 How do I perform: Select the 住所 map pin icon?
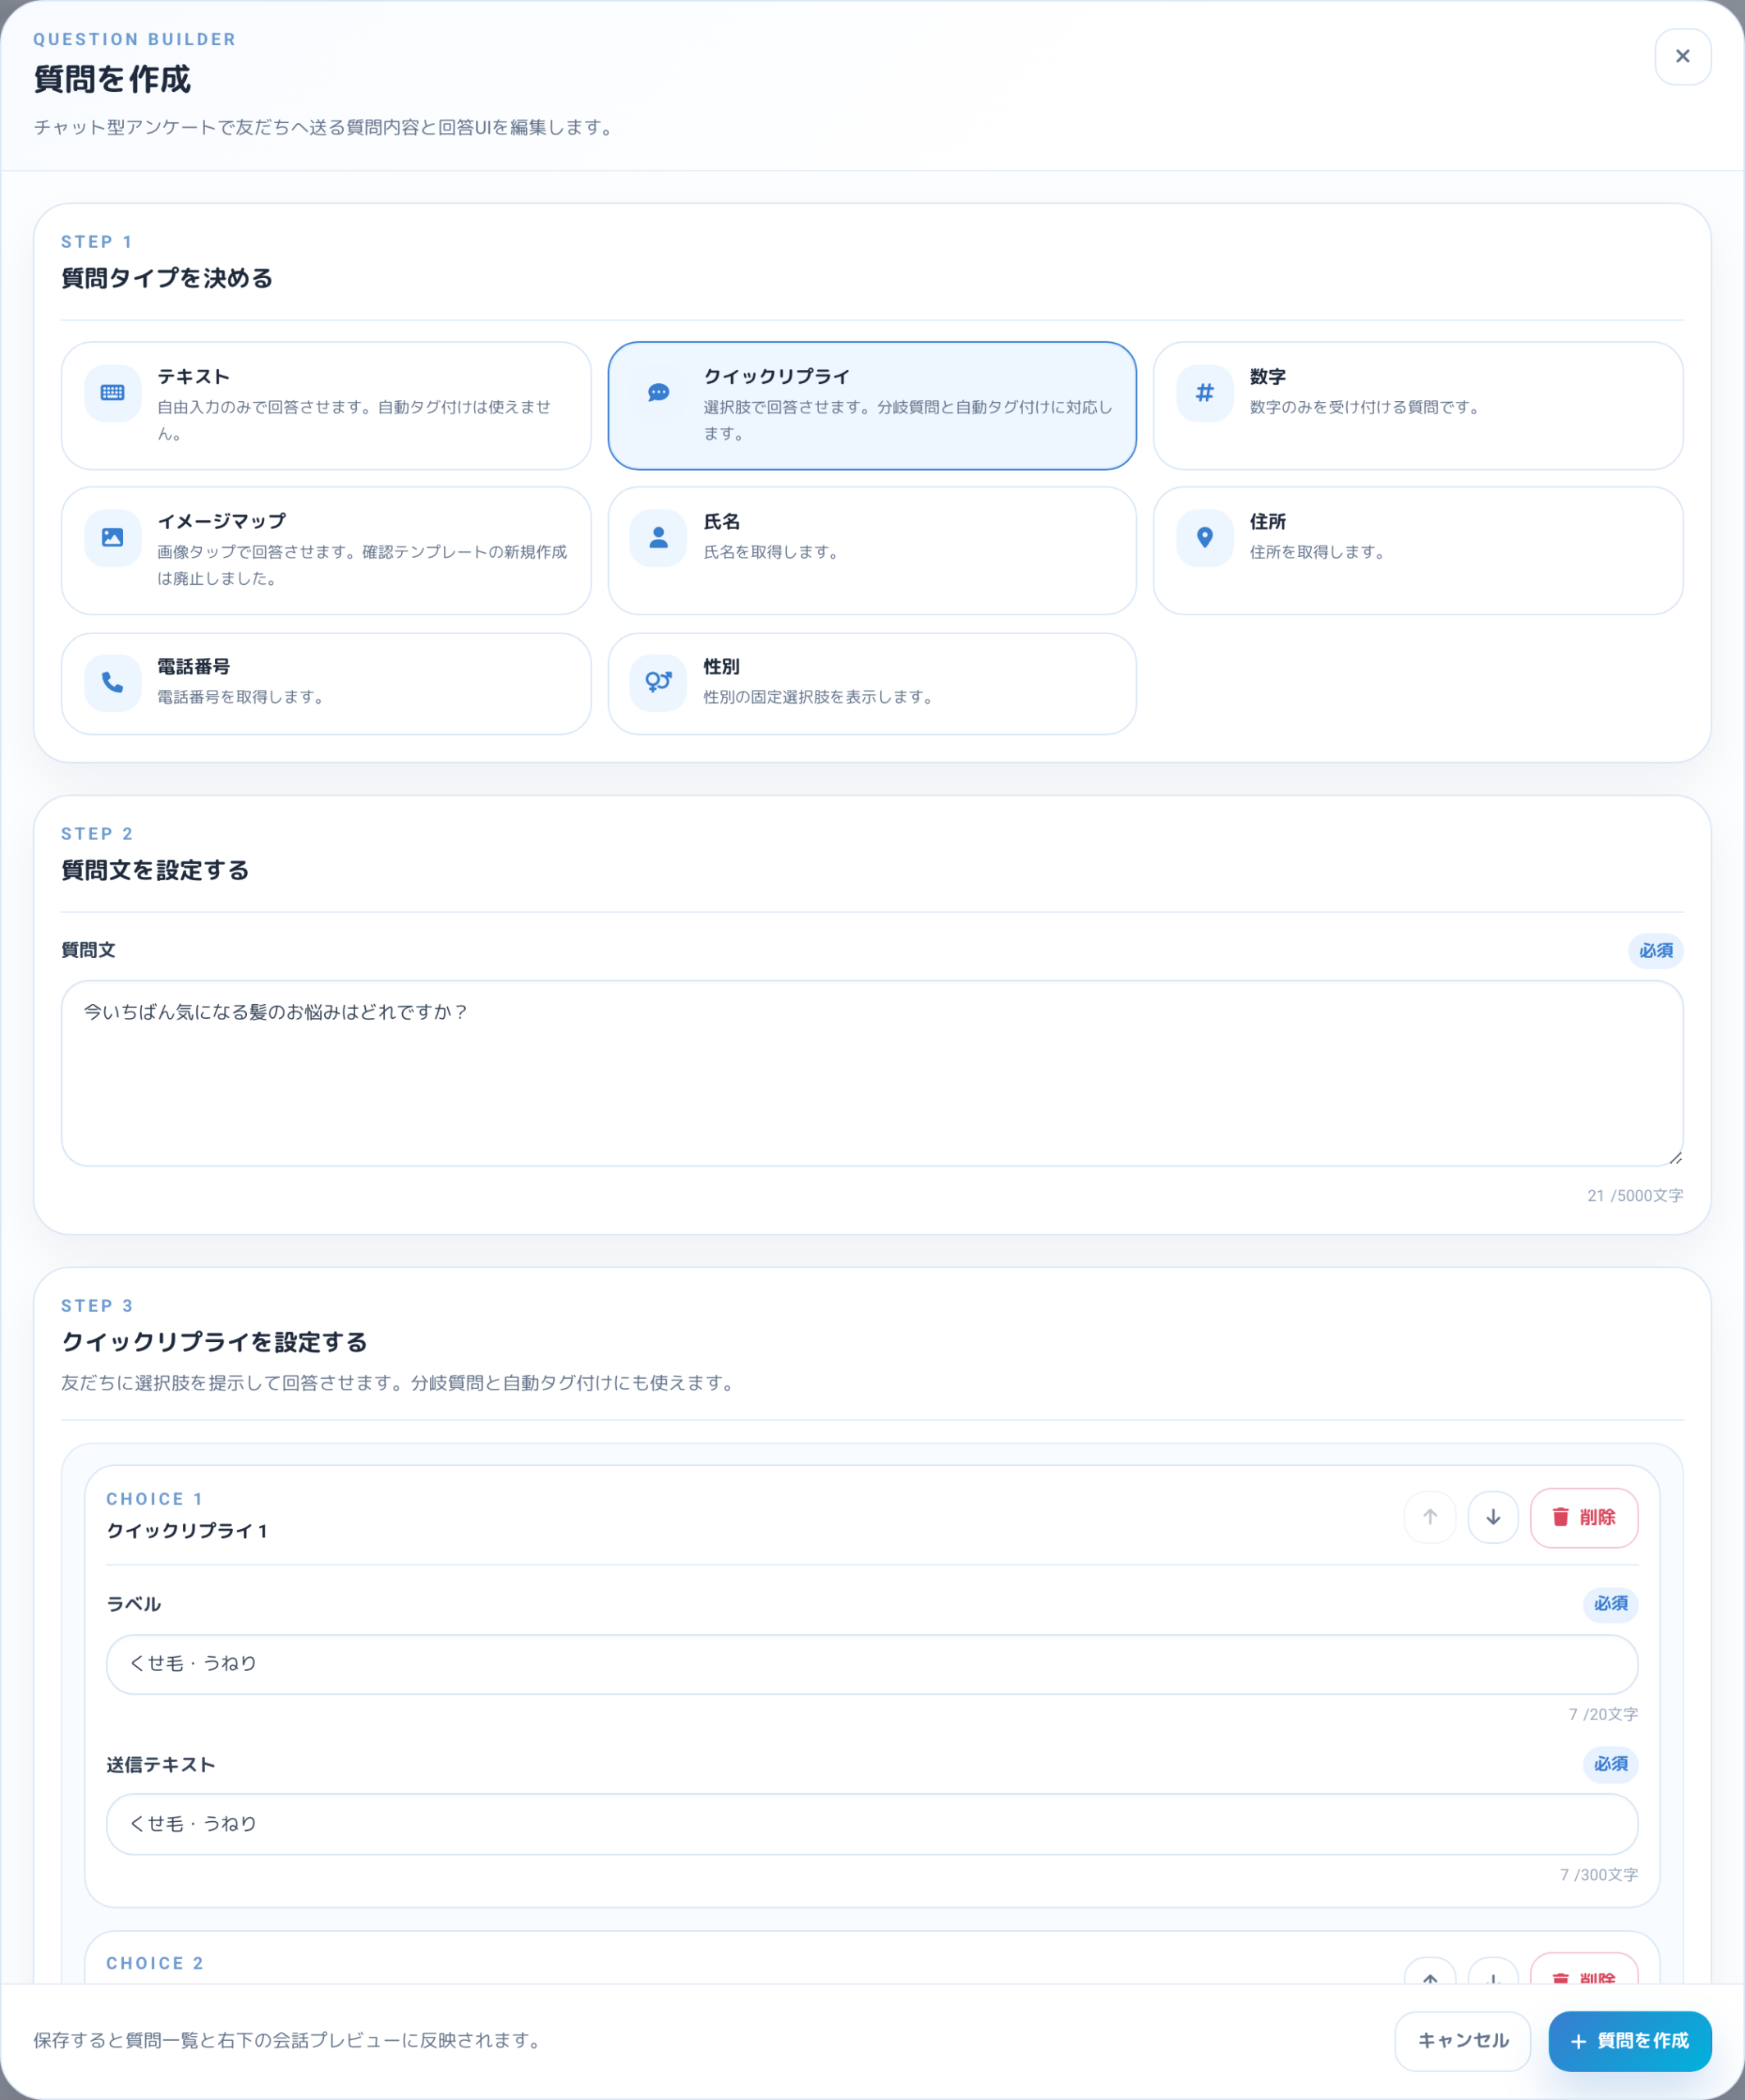(x=1204, y=538)
